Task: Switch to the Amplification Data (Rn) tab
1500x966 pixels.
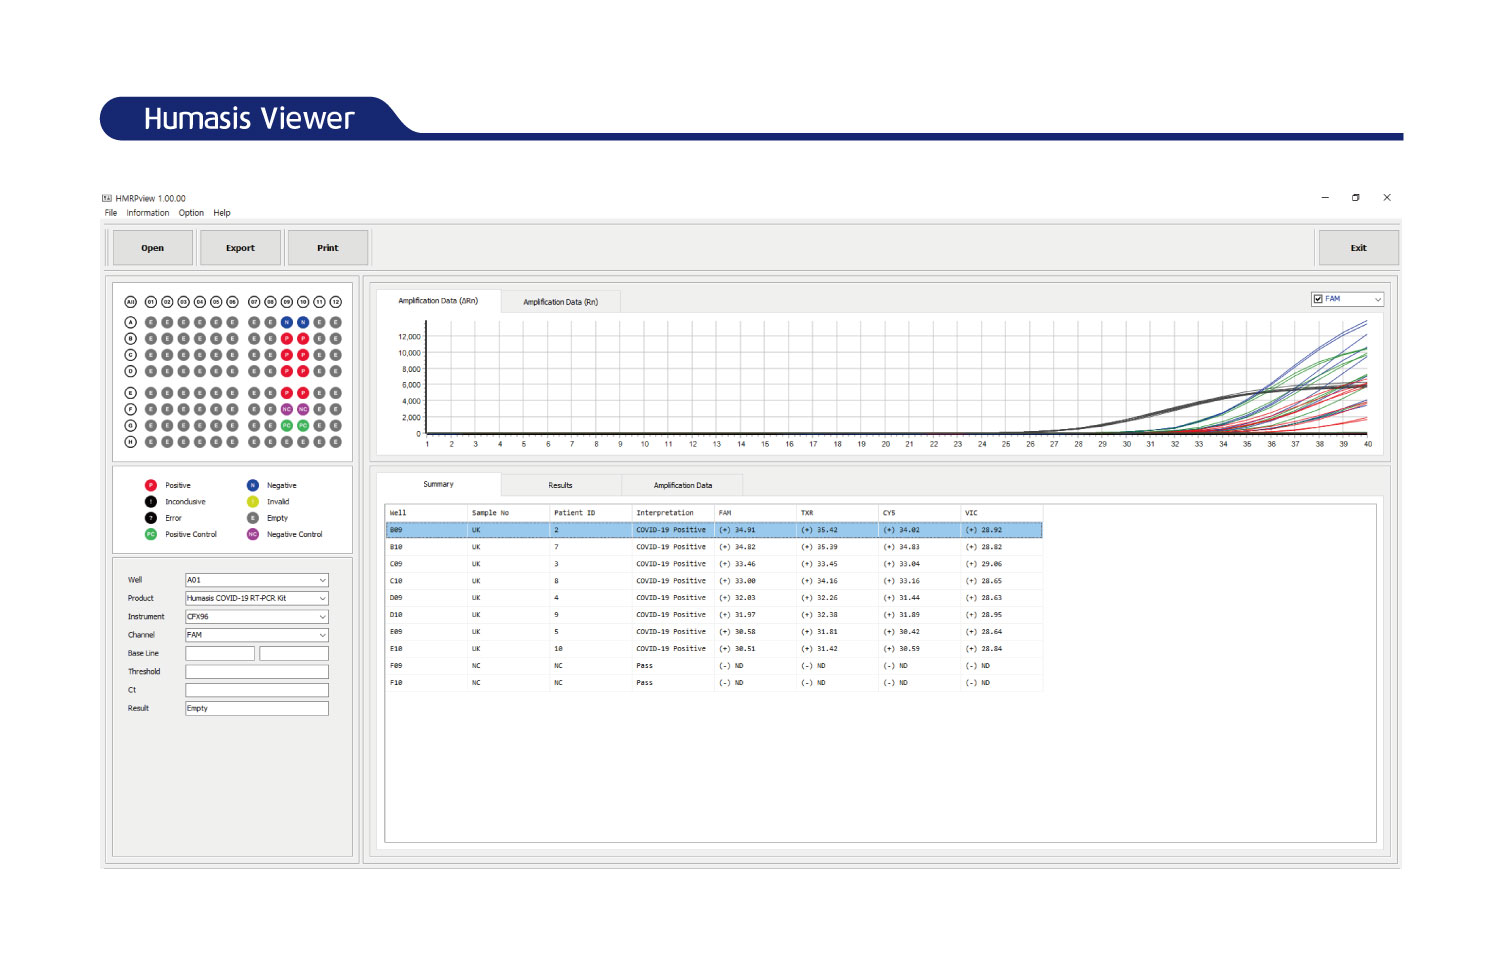Action: [x=560, y=302]
